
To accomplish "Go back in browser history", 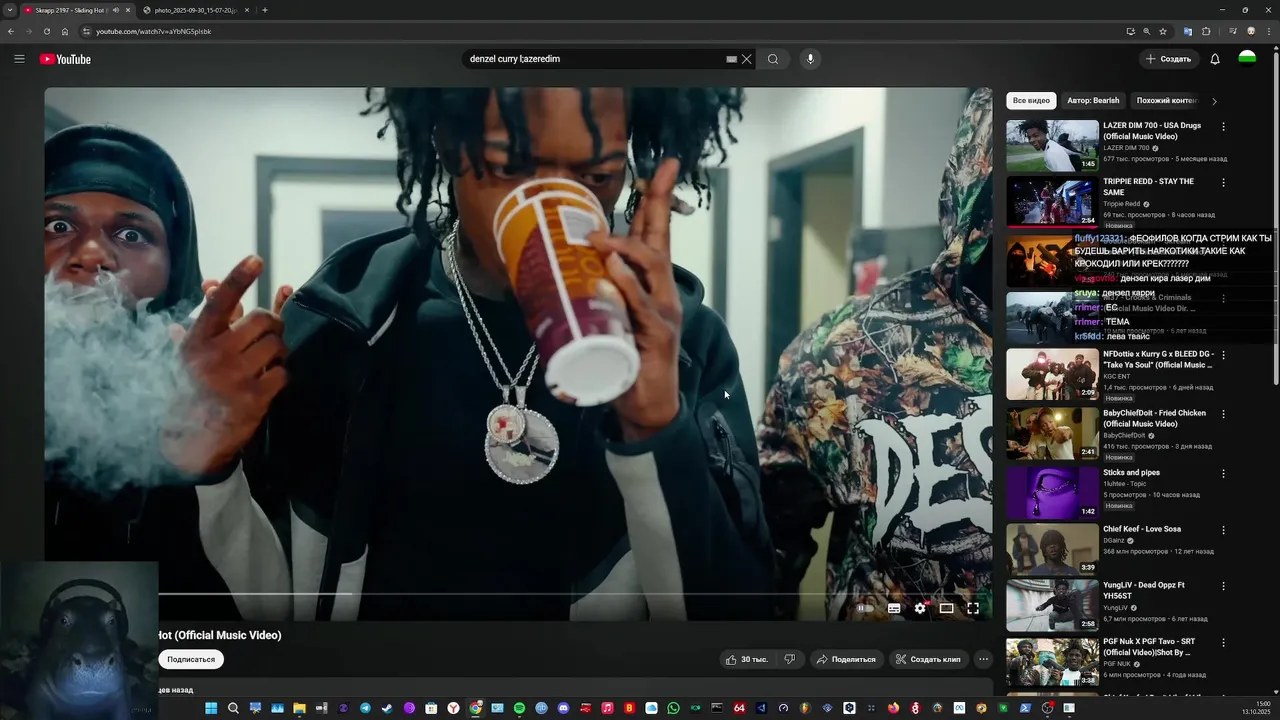I will 10,31.
